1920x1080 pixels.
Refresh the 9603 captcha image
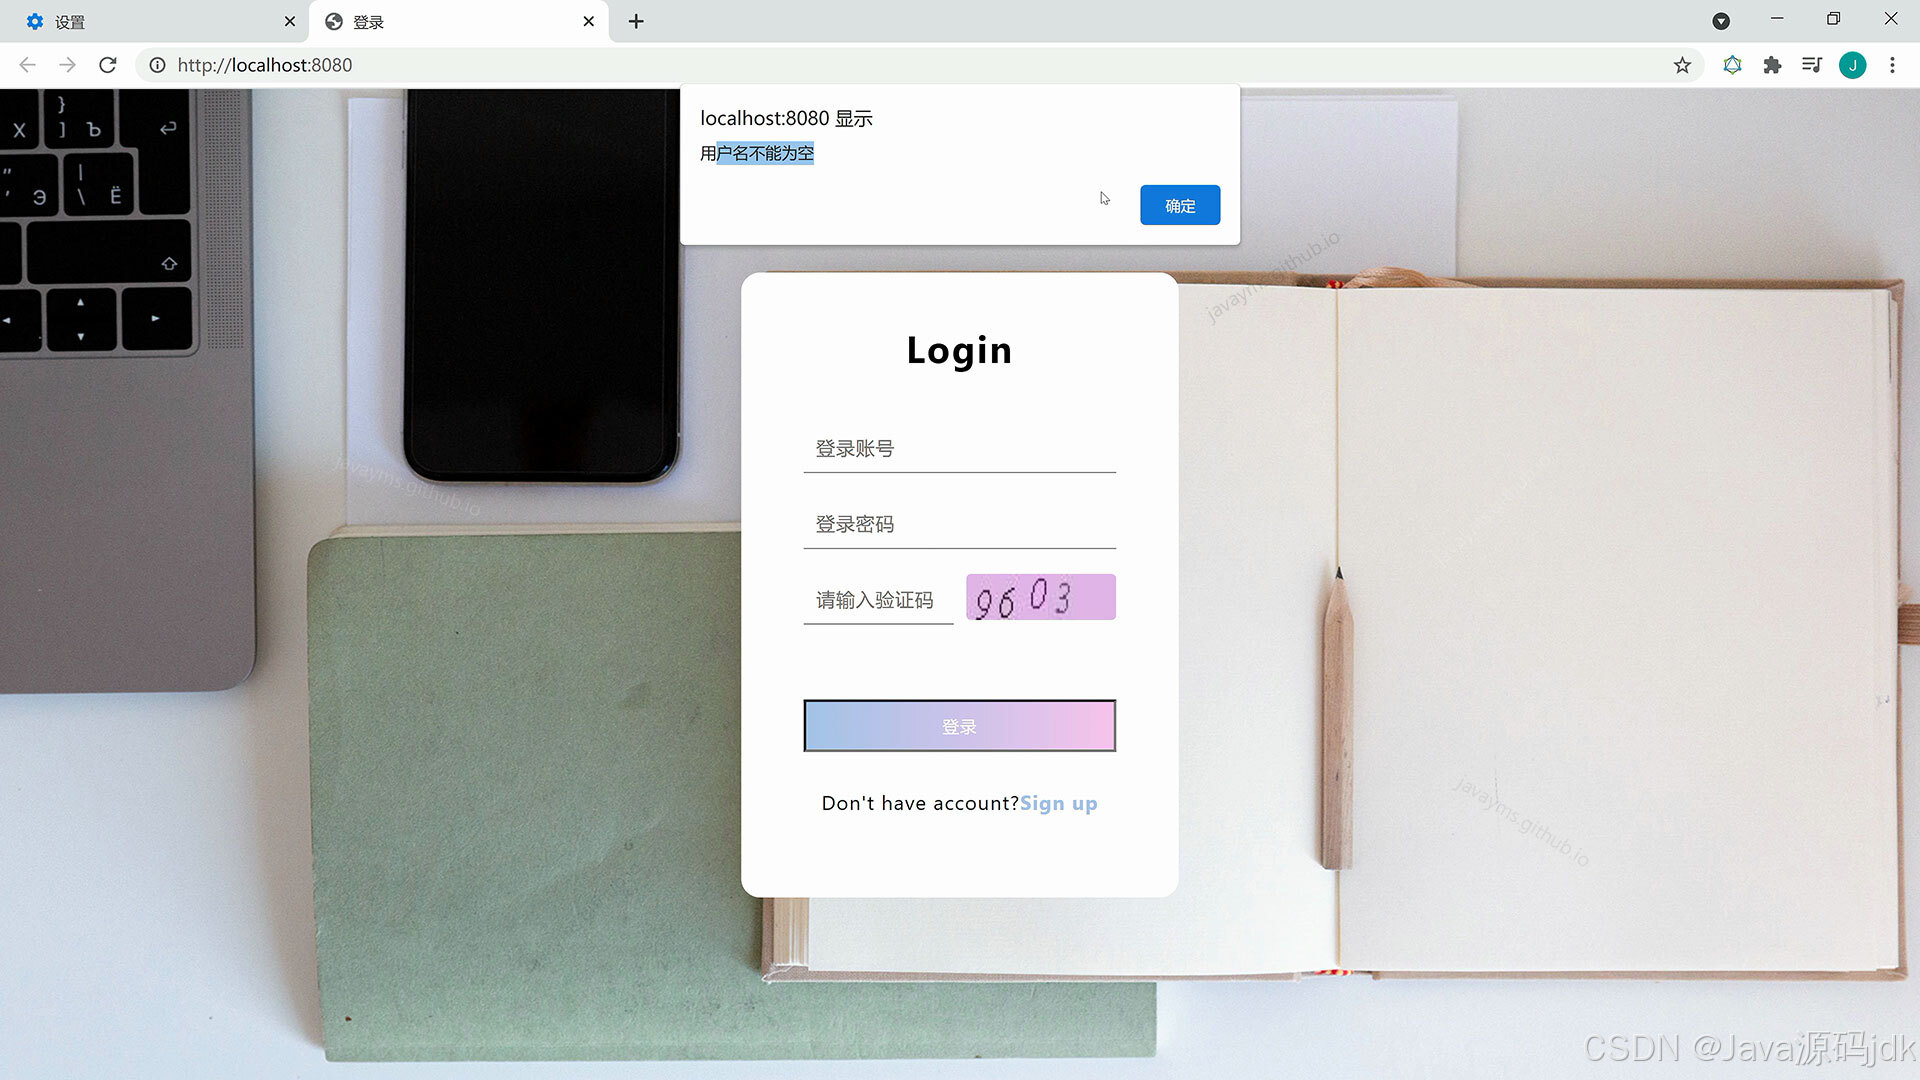click(1040, 597)
